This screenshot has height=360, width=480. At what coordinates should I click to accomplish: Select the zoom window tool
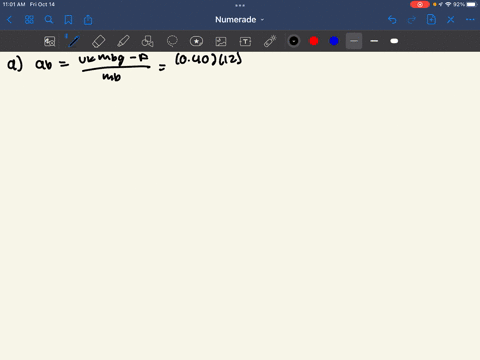[50, 41]
